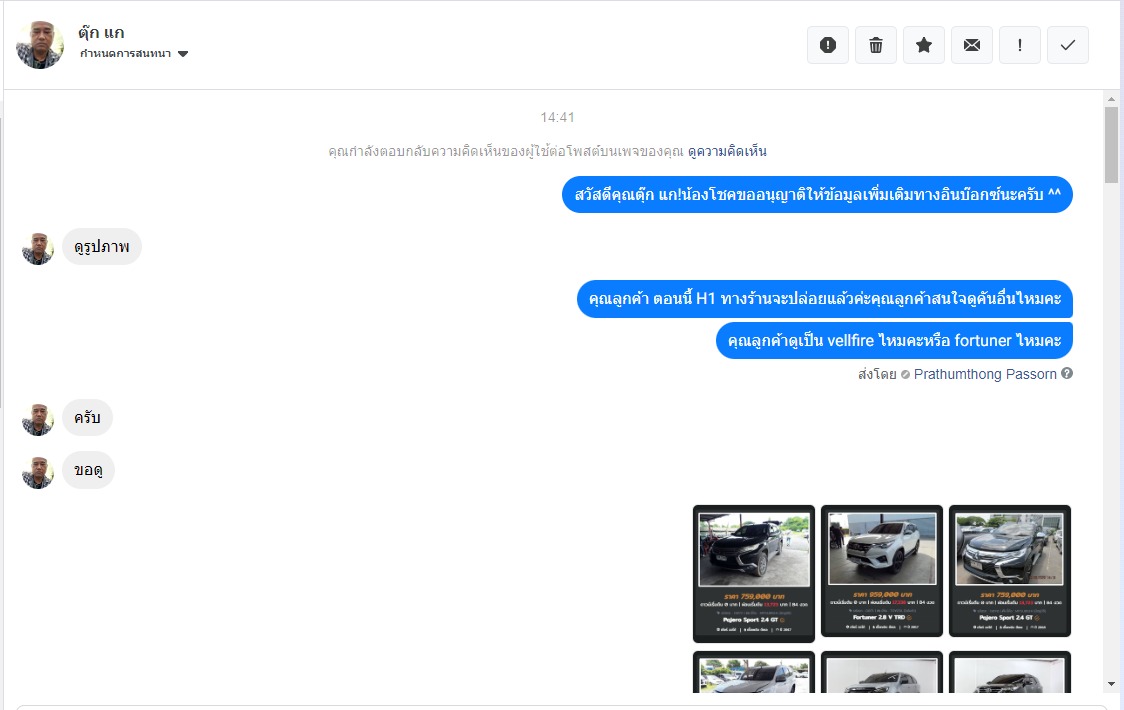Click the avatar next to ขอดู message
The width and height of the screenshot is (1124, 710).
click(38, 473)
